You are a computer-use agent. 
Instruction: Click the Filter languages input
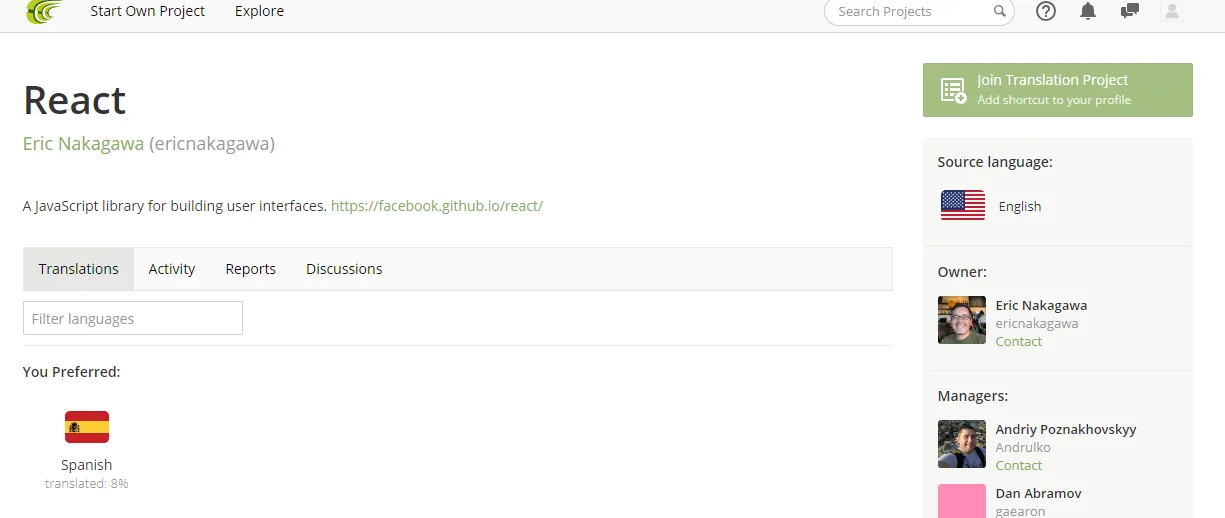[x=133, y=318]
